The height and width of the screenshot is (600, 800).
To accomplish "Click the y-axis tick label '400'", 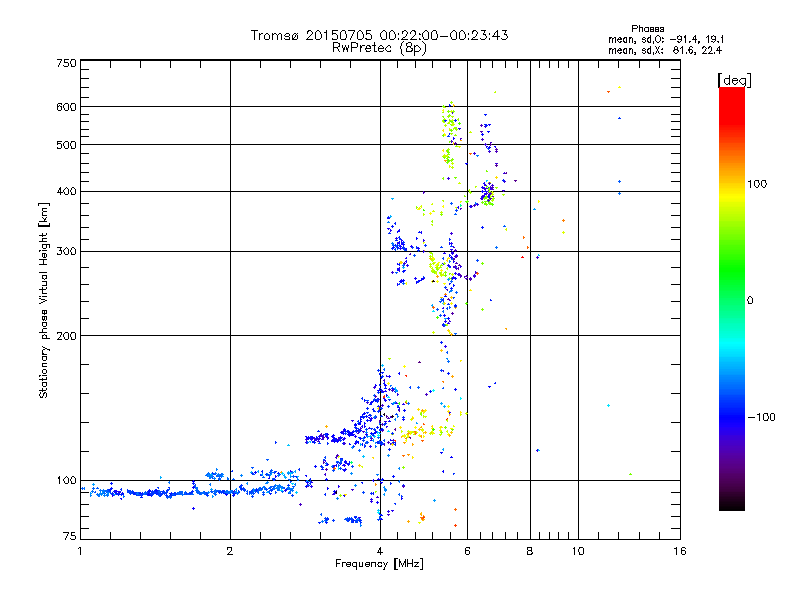I will pos(66,191).
